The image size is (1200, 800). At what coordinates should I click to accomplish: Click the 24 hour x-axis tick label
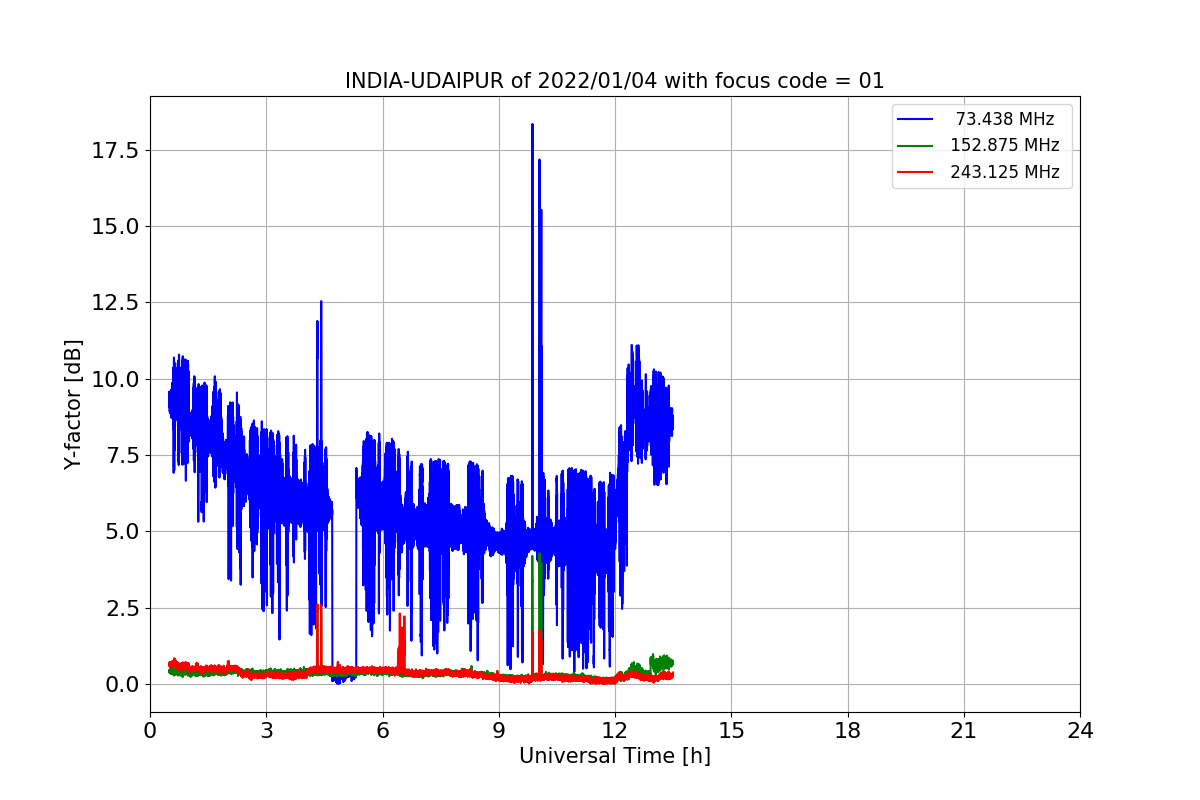pyautogui.click(x=1080, y=731)
